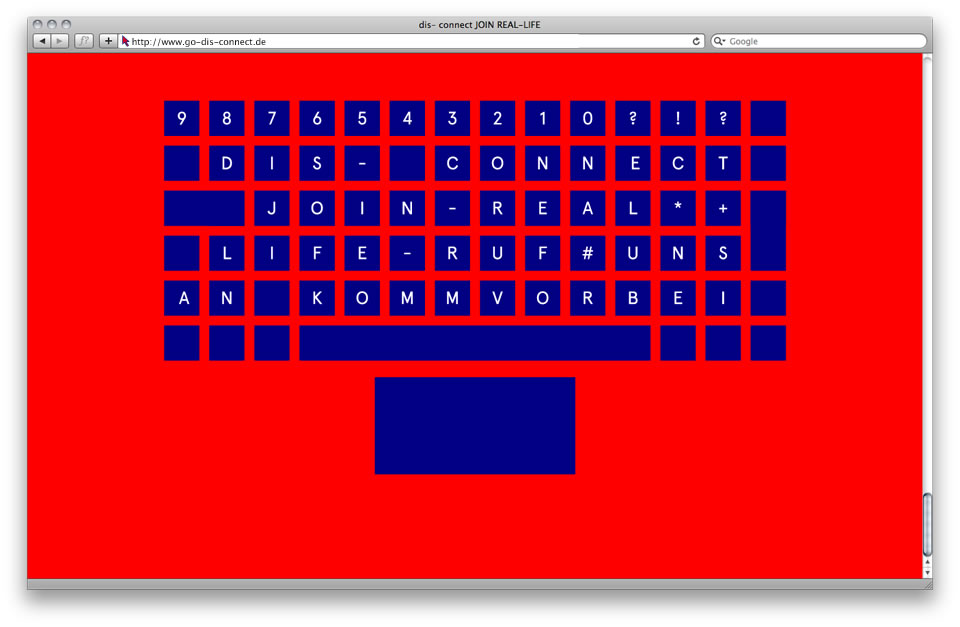Click the S key in DIS
The image size is (960, 627).
pos(317,163)
